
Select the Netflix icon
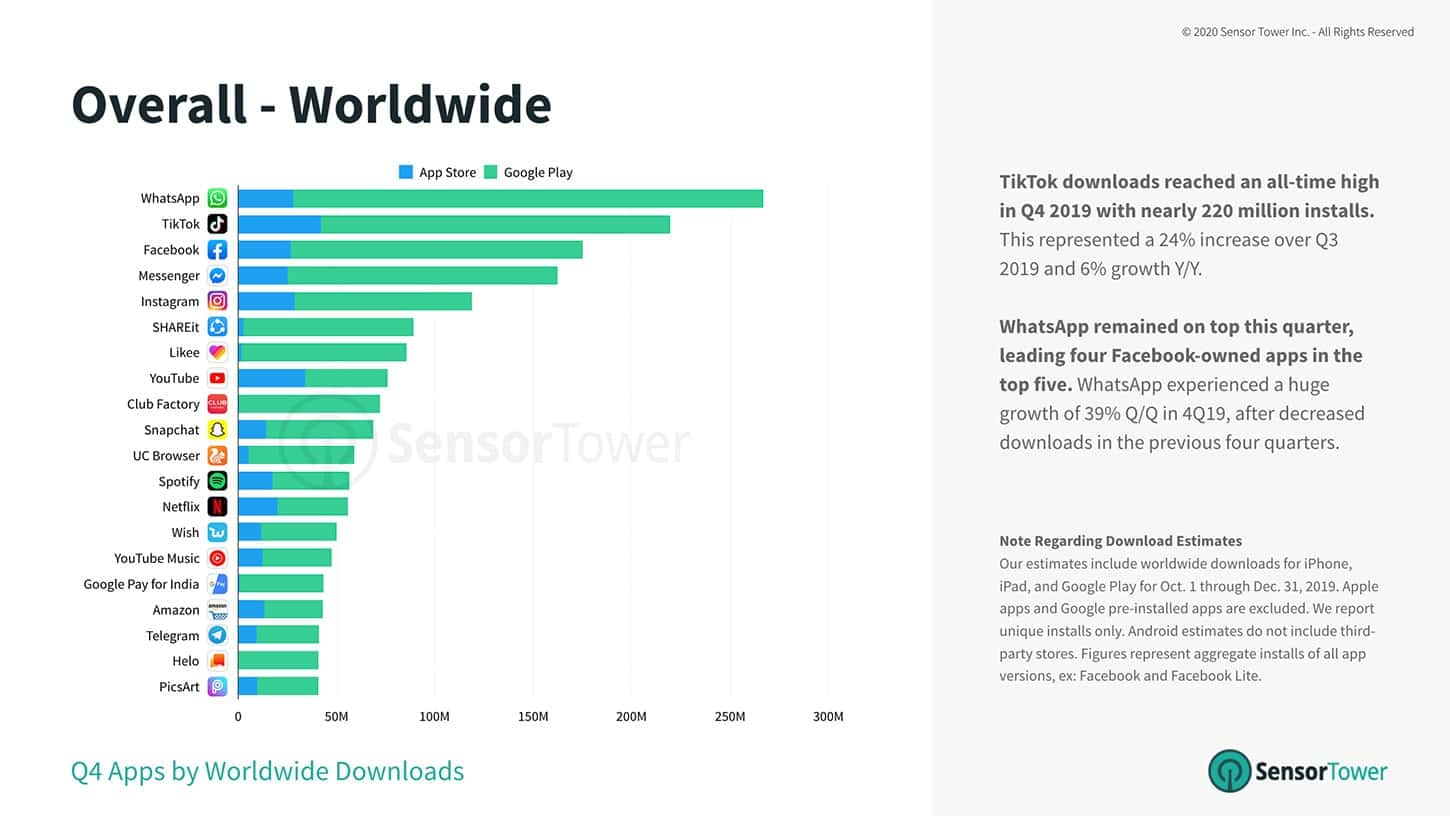218,506
